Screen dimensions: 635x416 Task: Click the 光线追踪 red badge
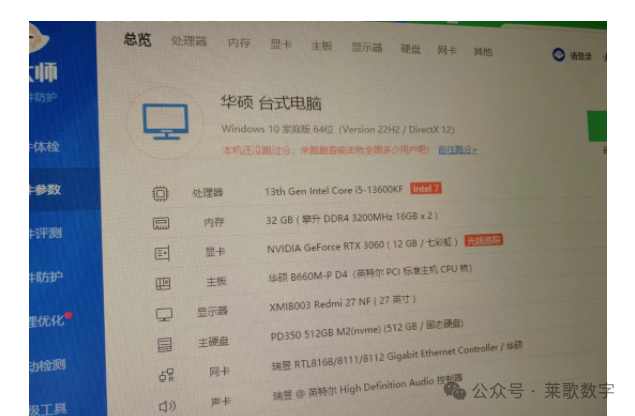(x=483, y=240)
